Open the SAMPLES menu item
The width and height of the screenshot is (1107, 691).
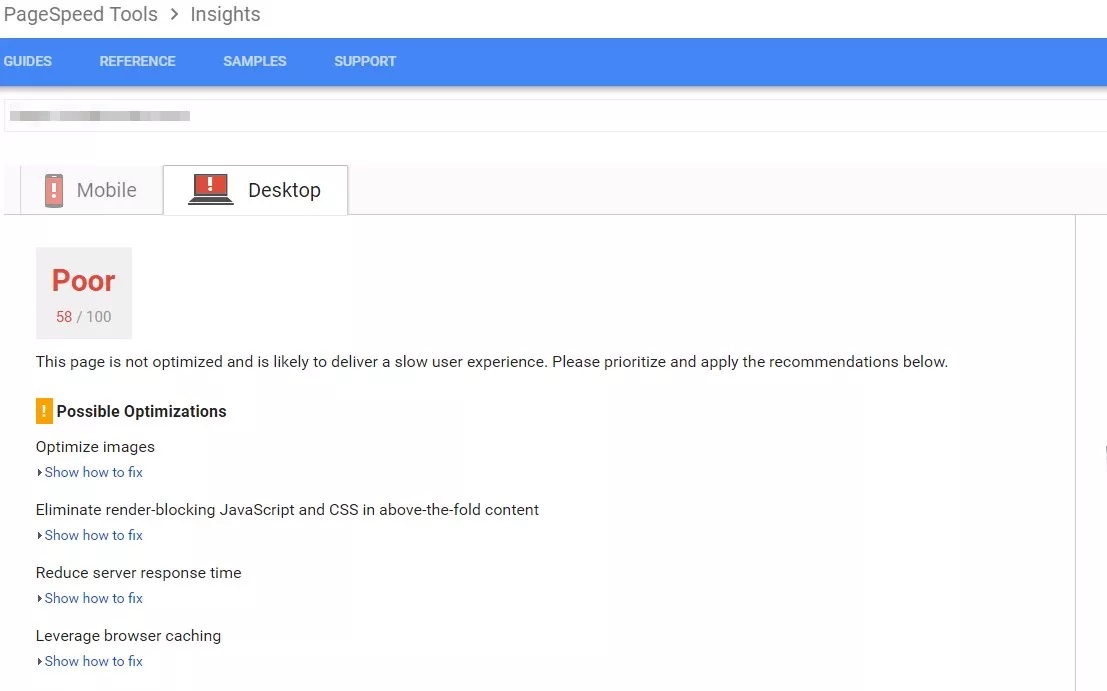(255, 61)
